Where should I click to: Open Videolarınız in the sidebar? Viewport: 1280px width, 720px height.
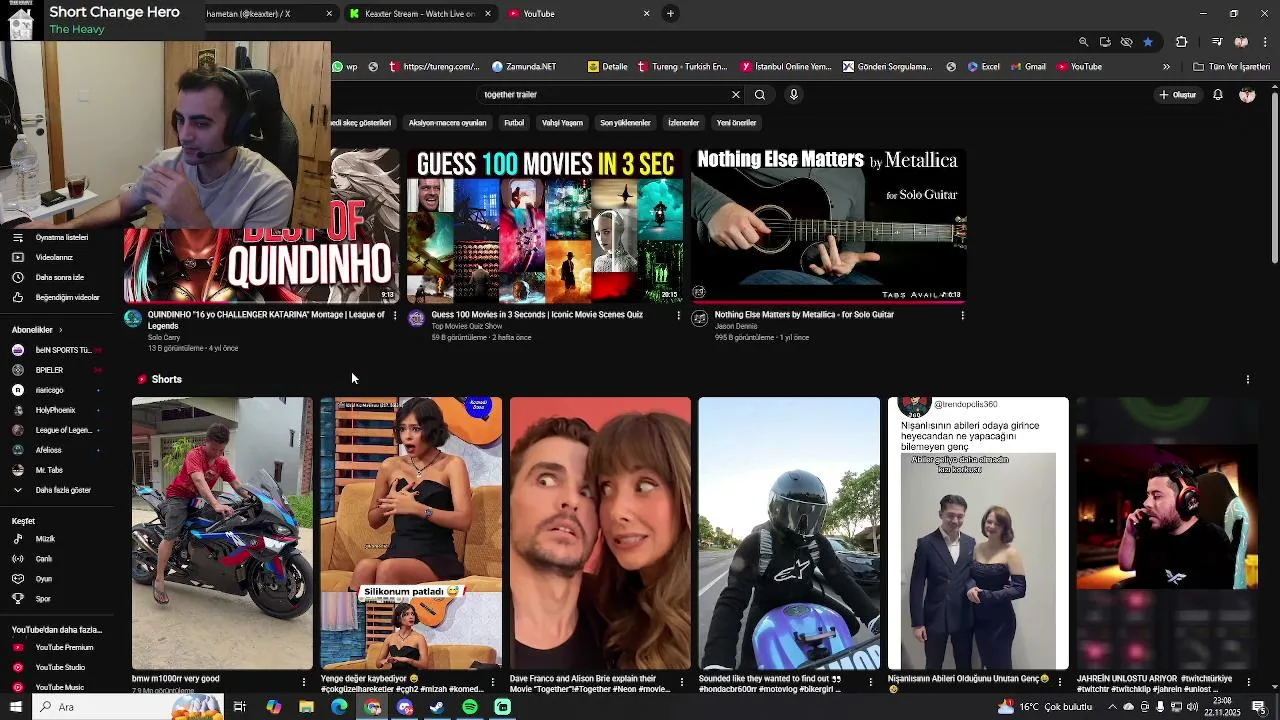55,257
